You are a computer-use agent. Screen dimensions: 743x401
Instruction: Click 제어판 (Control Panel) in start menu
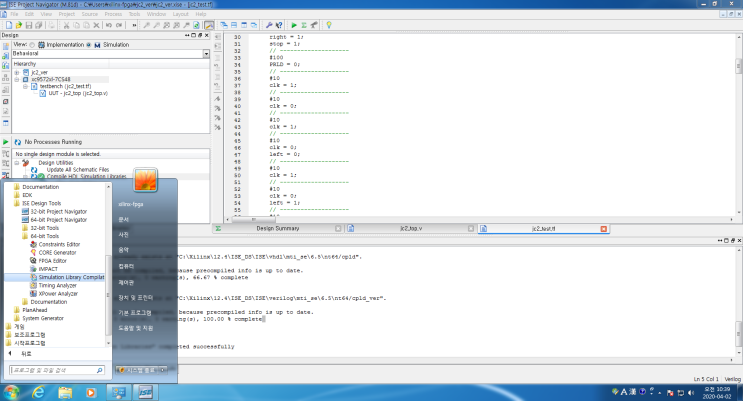[x=126, y=283]
